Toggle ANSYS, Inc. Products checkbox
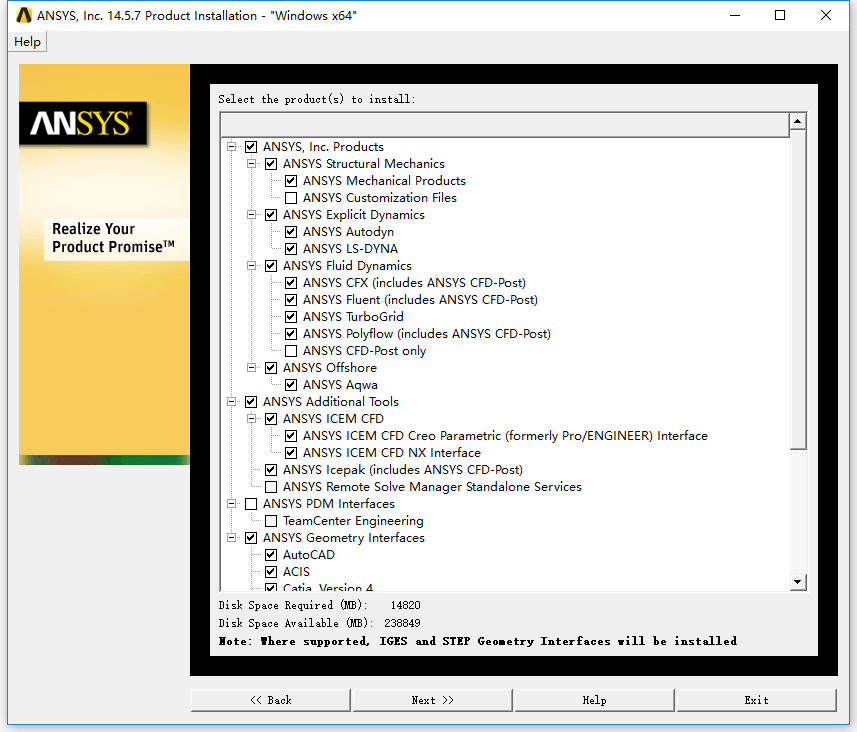 (251, 147)
